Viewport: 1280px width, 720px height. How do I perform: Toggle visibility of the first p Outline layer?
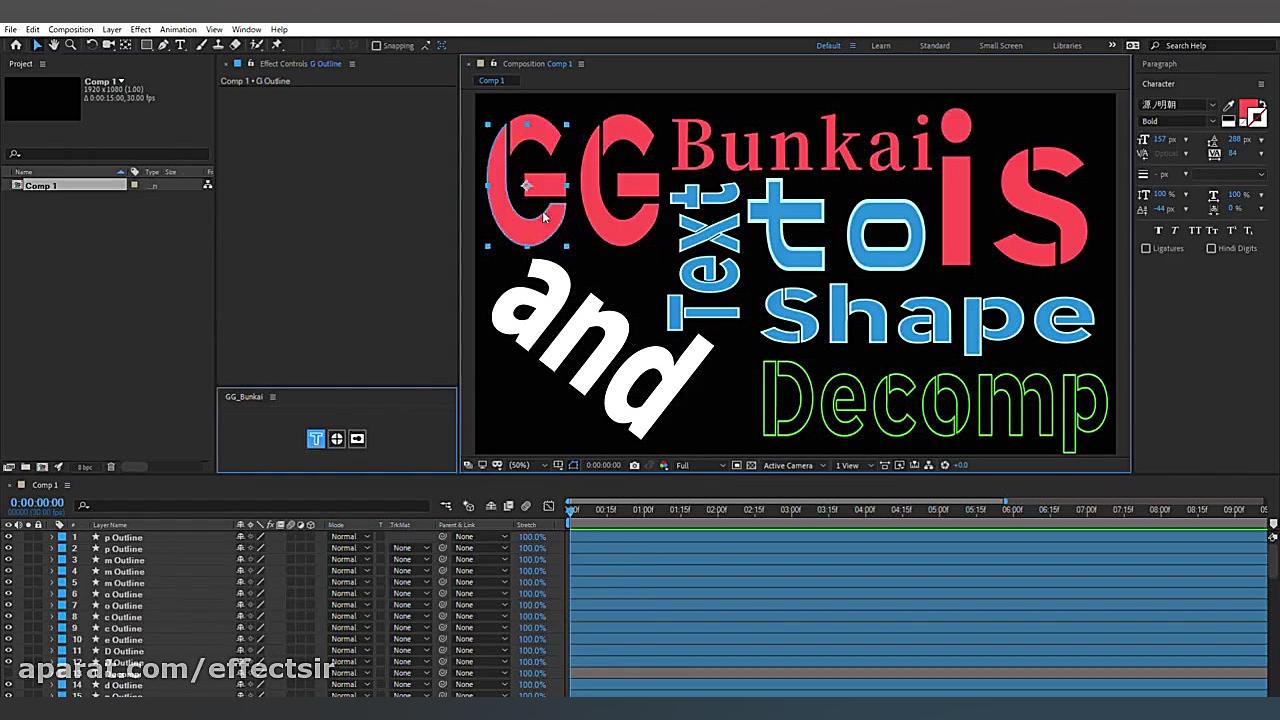tap(7, 537)
